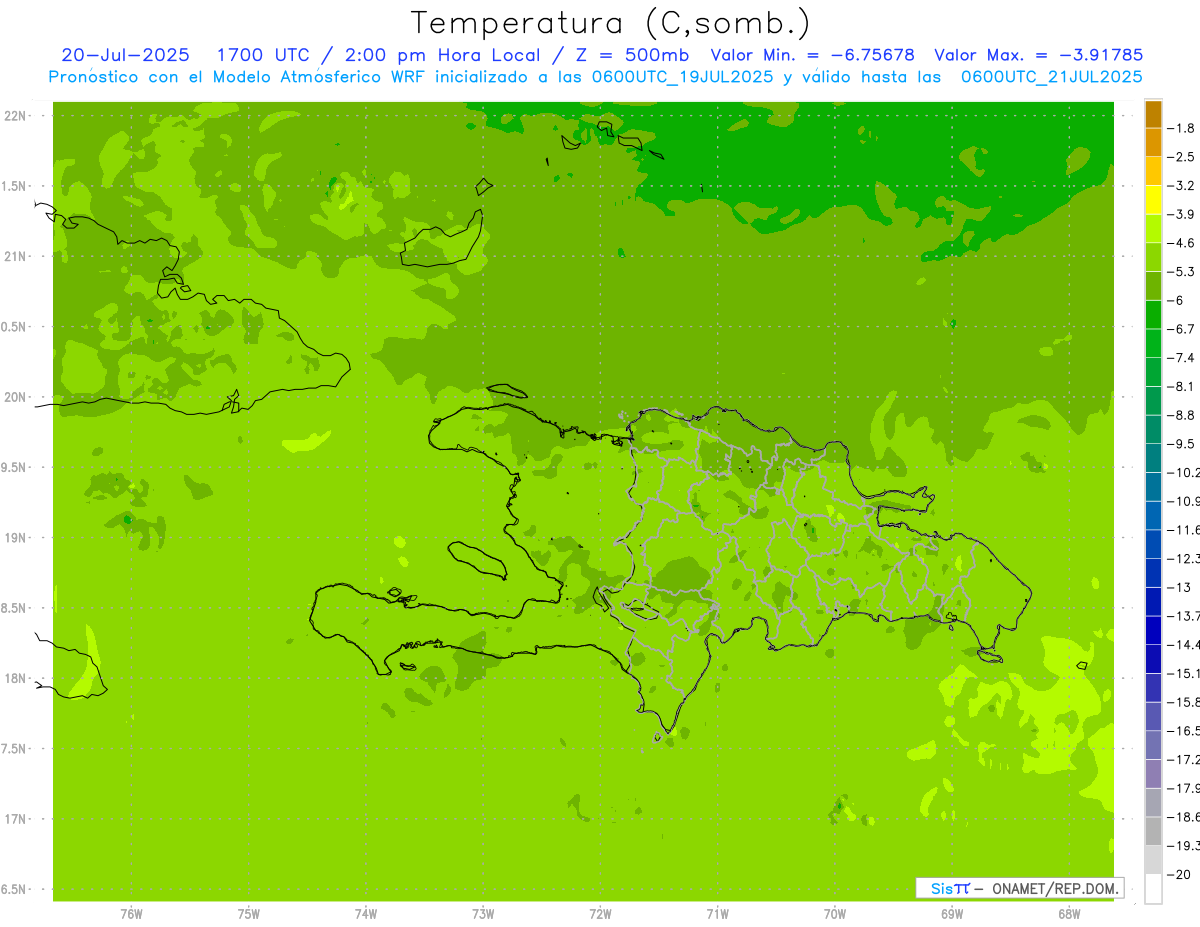The height and width of the screenshot is (927, 1200).
Task: Click the blue 'Sis' logo text
Action: tap(940, 888)
